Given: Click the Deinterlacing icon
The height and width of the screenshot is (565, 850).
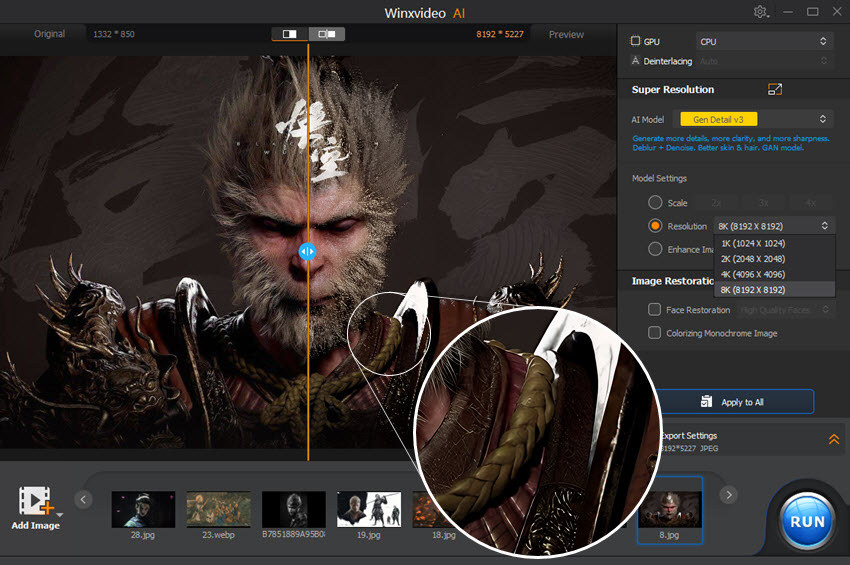Looking at the screenshot, I should (x=635, y=61).
